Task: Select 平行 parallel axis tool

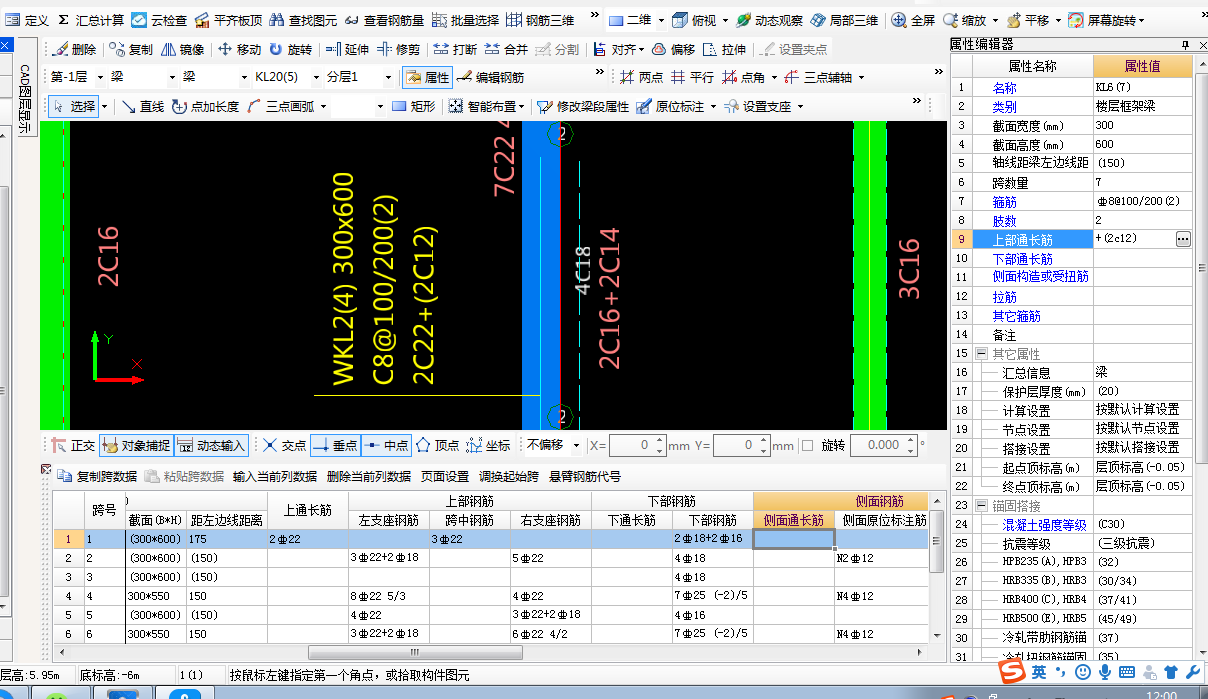Action: [692, 77]
